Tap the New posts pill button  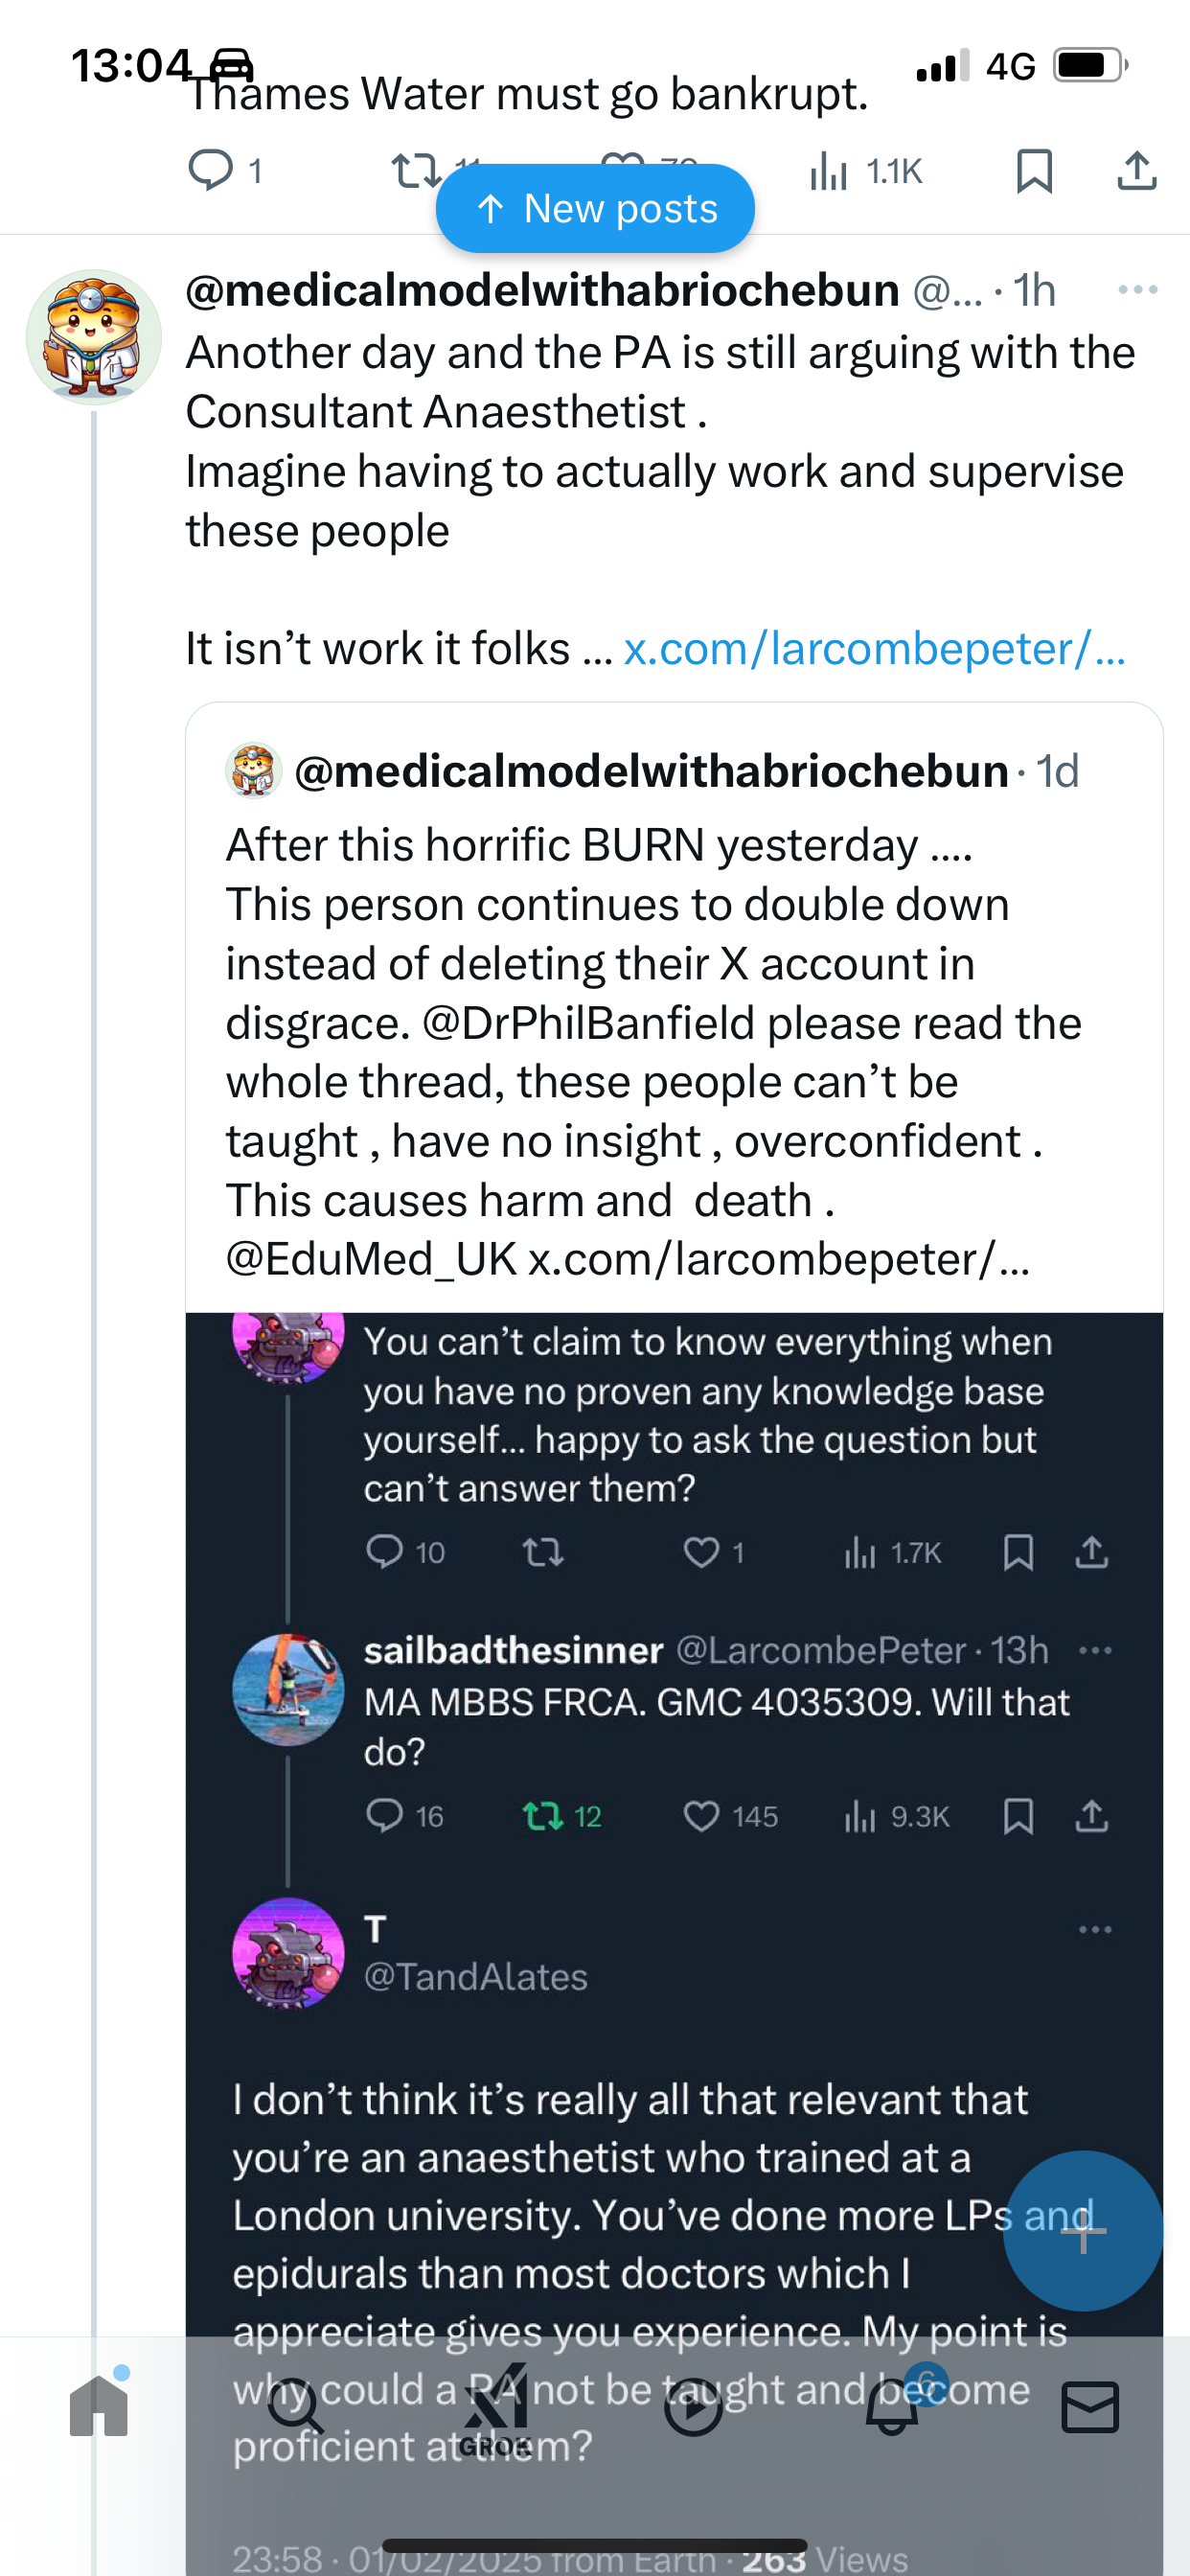pos(595,208)
